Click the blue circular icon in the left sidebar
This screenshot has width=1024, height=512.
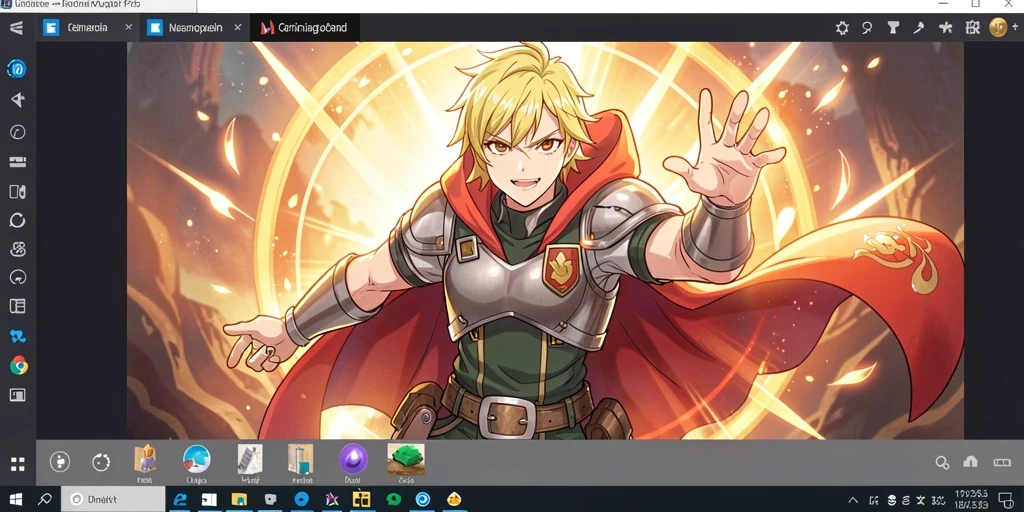(17, 68)
